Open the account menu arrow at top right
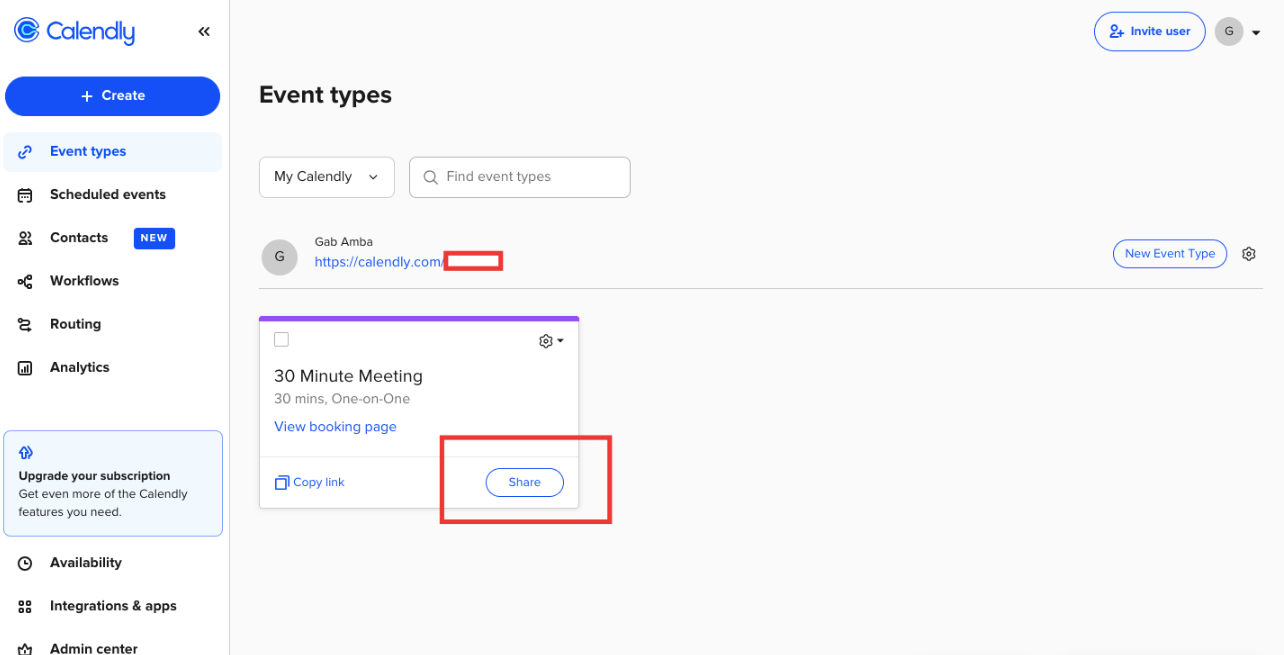The width and height of the screenshot is (1284, 655). [1256, 32]
